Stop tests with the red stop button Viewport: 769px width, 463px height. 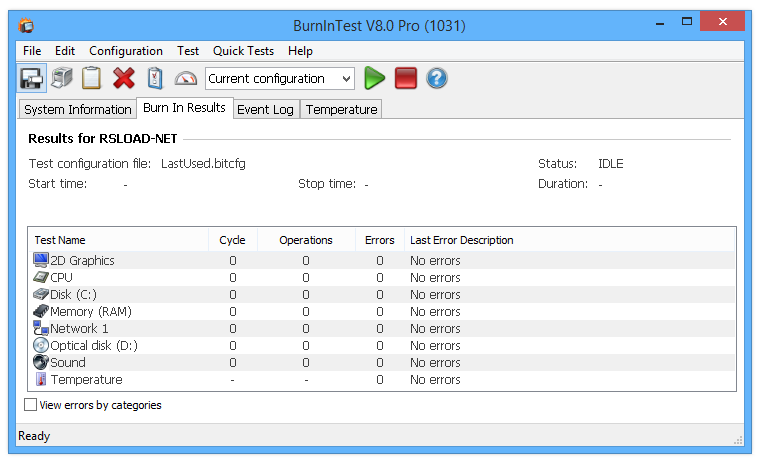pyautogui.click(x=406, y=78)
